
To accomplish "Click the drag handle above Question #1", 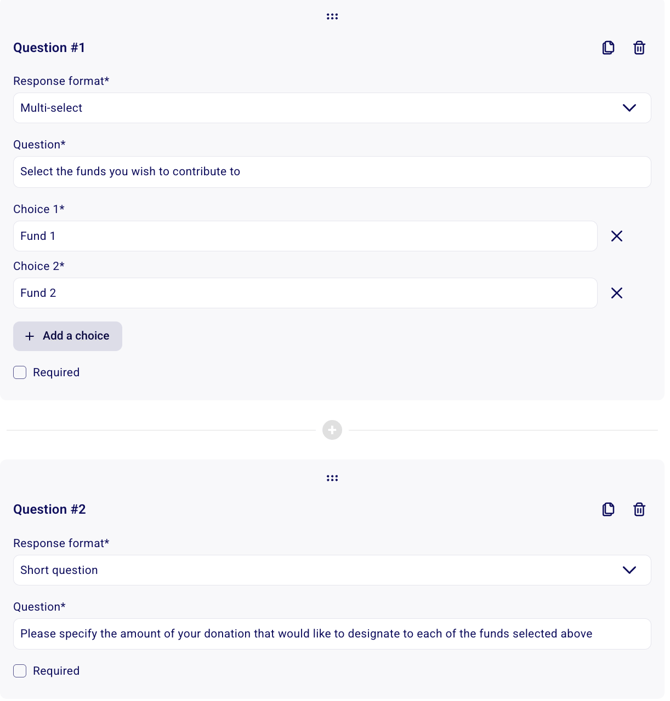I will [332, 17].
